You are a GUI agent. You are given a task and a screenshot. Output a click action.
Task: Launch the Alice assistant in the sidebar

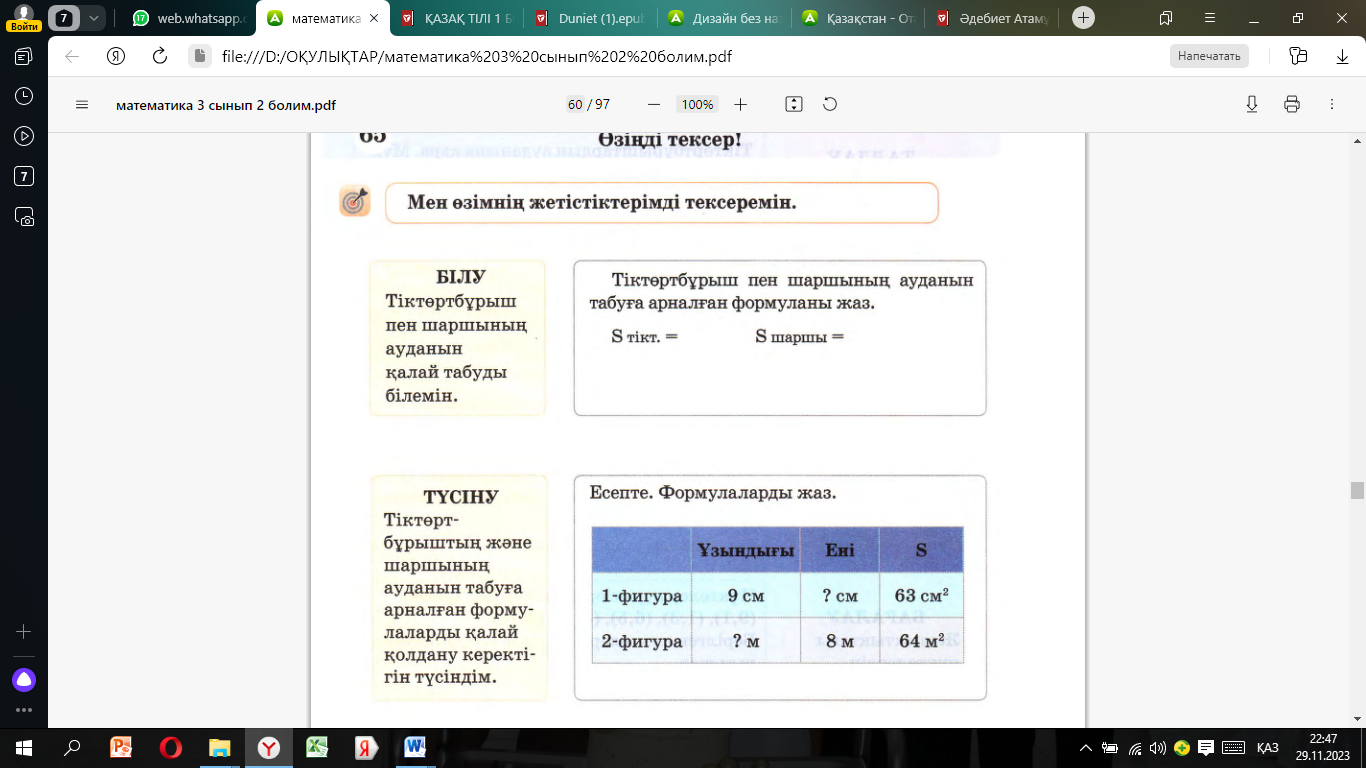coord(24,680)
